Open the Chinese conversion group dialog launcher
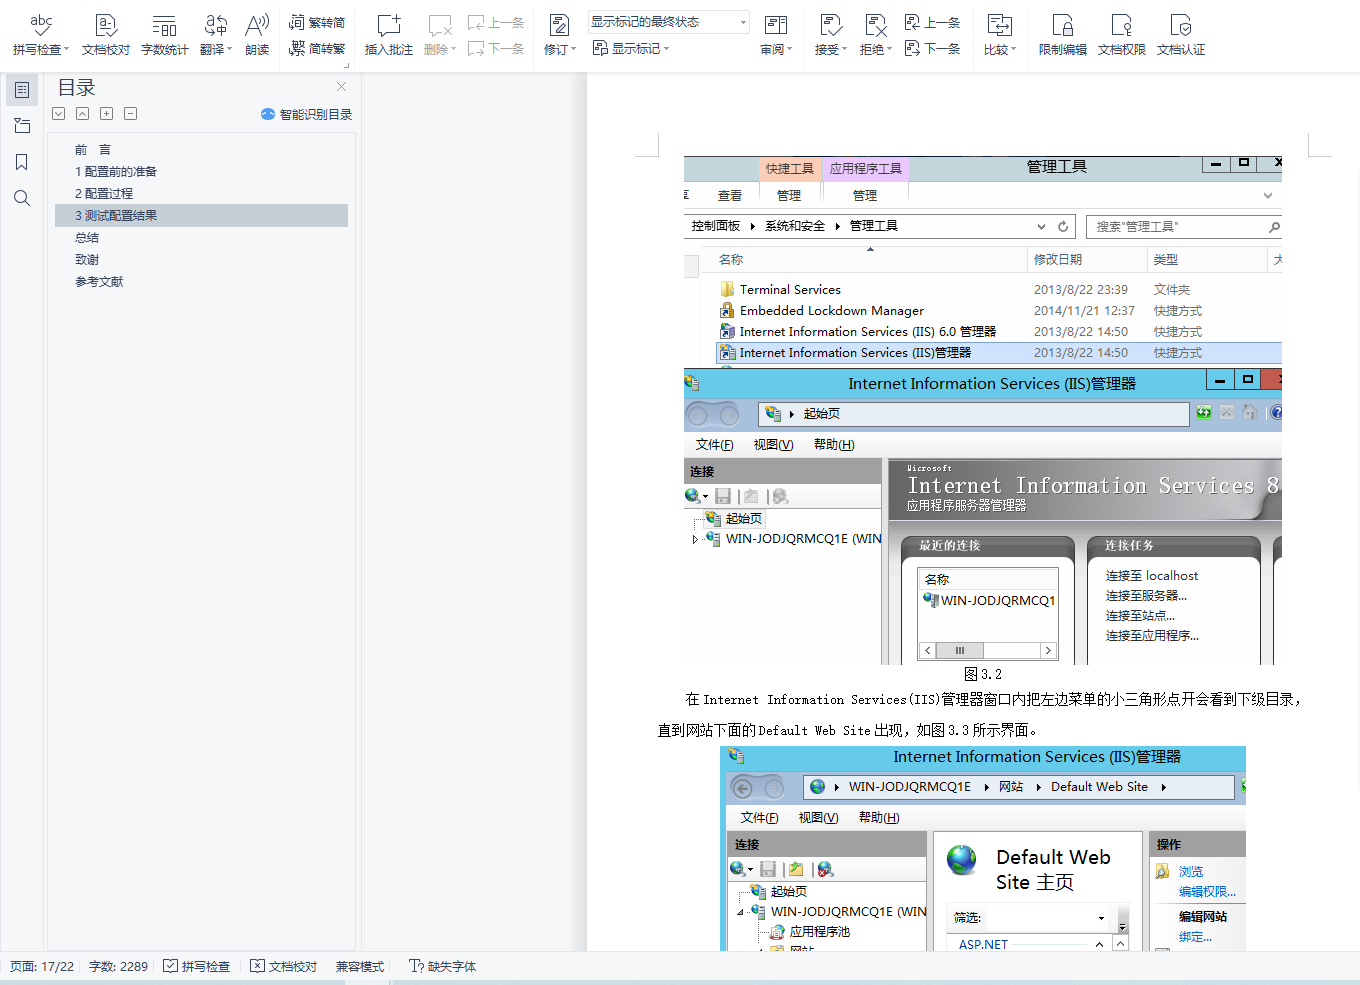Screen dimensions: 1360x985 pos(347,66)
